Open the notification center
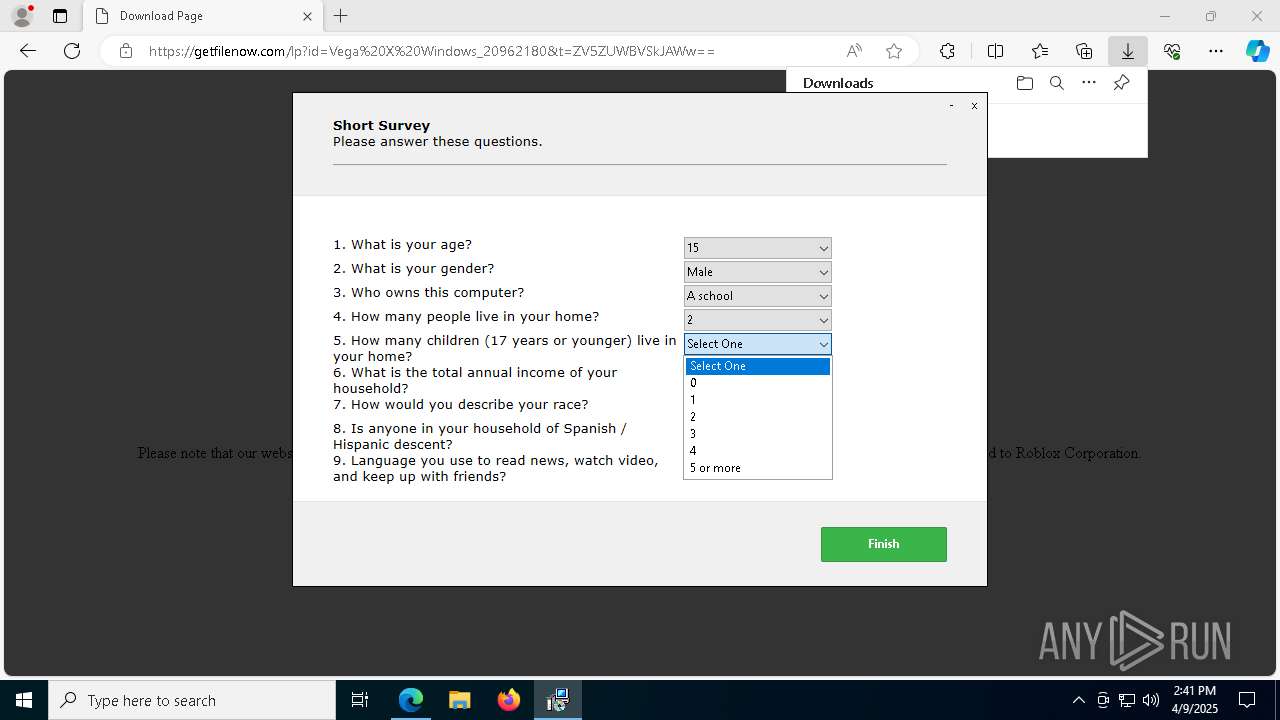Screen dimensions: 1280x720 pos(1248,700)
